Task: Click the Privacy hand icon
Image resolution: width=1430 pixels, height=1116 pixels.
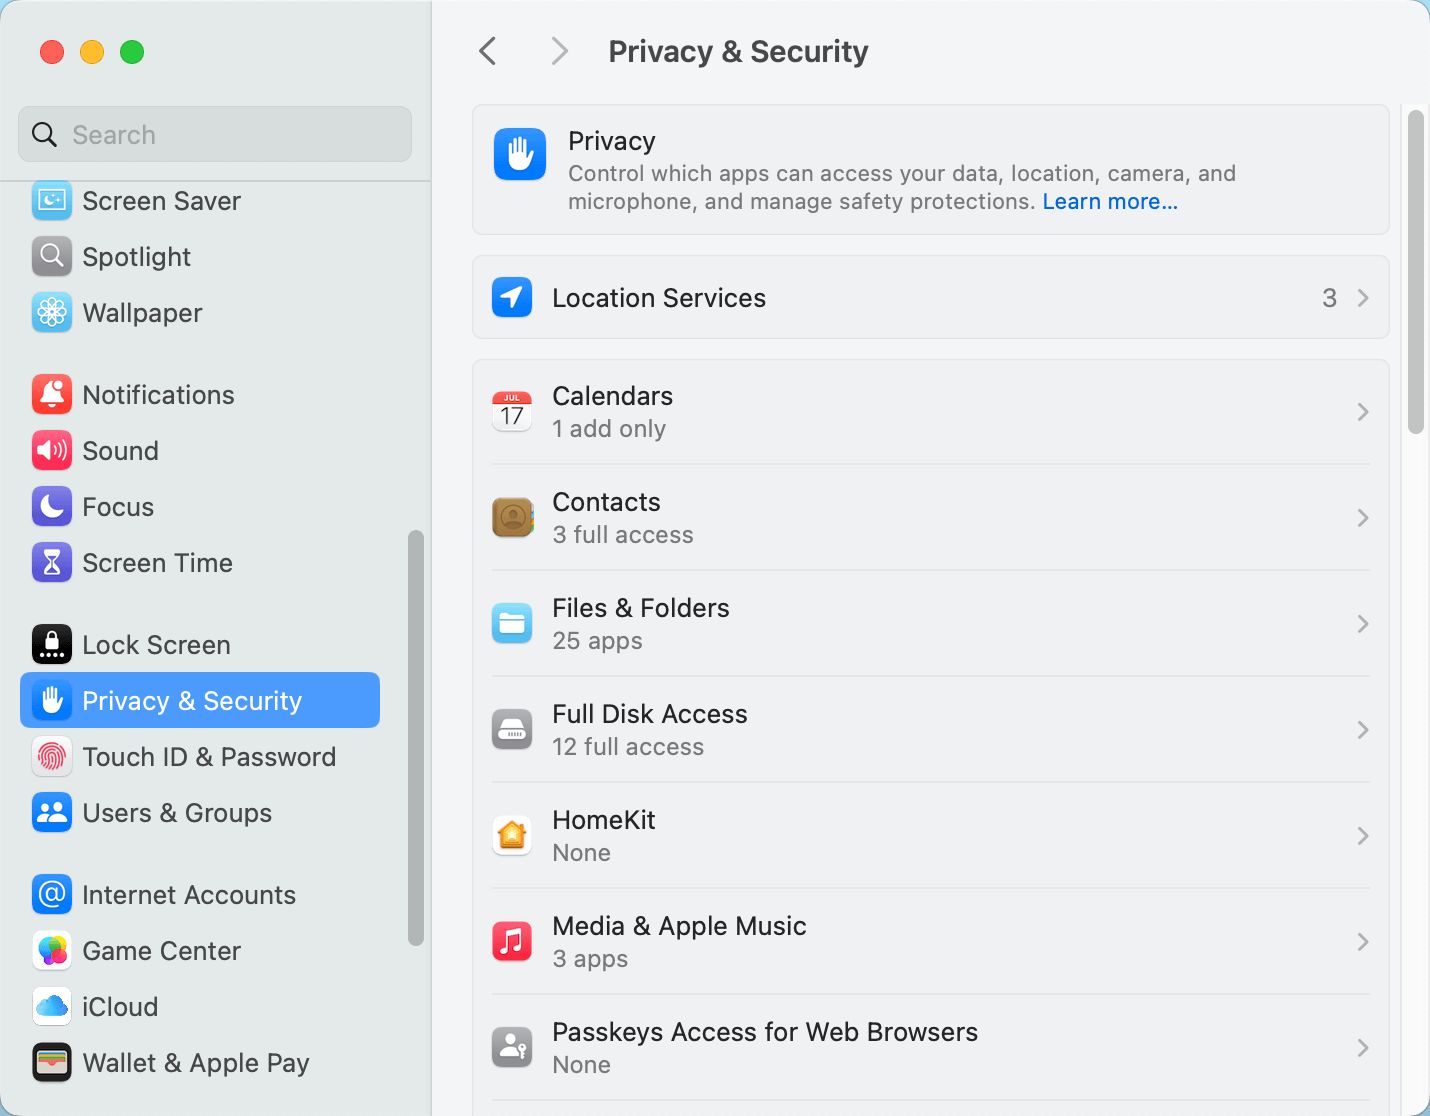Action: click(x=520, y=154)
